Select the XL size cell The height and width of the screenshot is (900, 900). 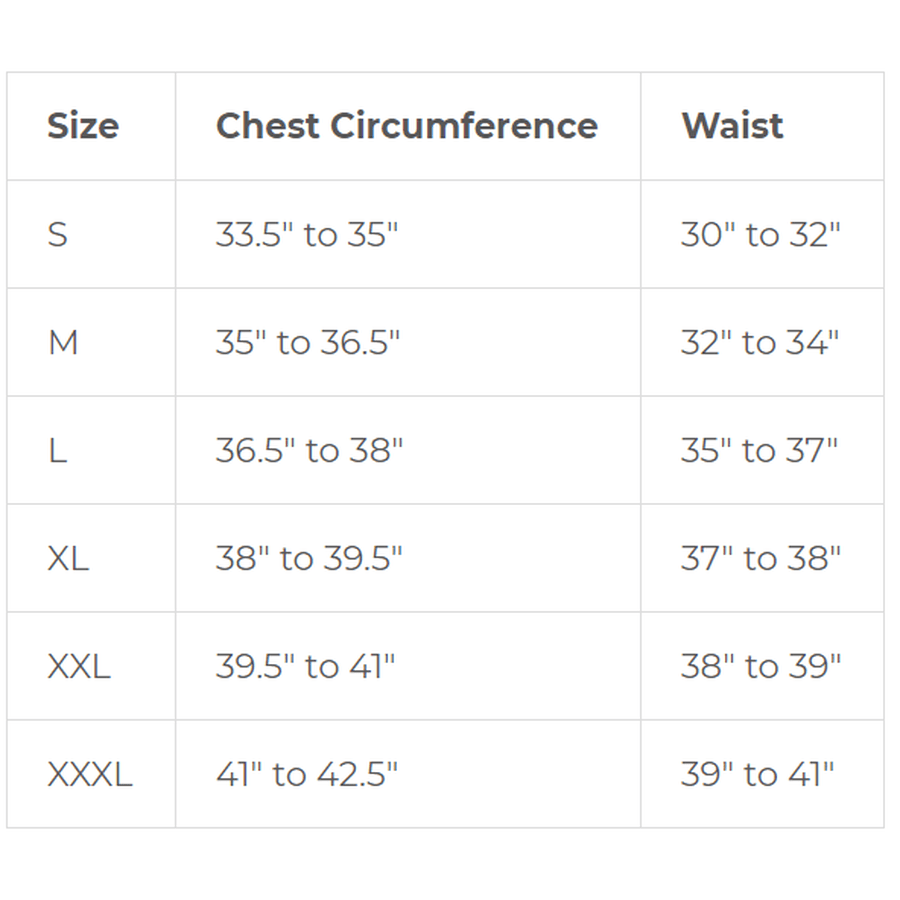coord(68,558)
